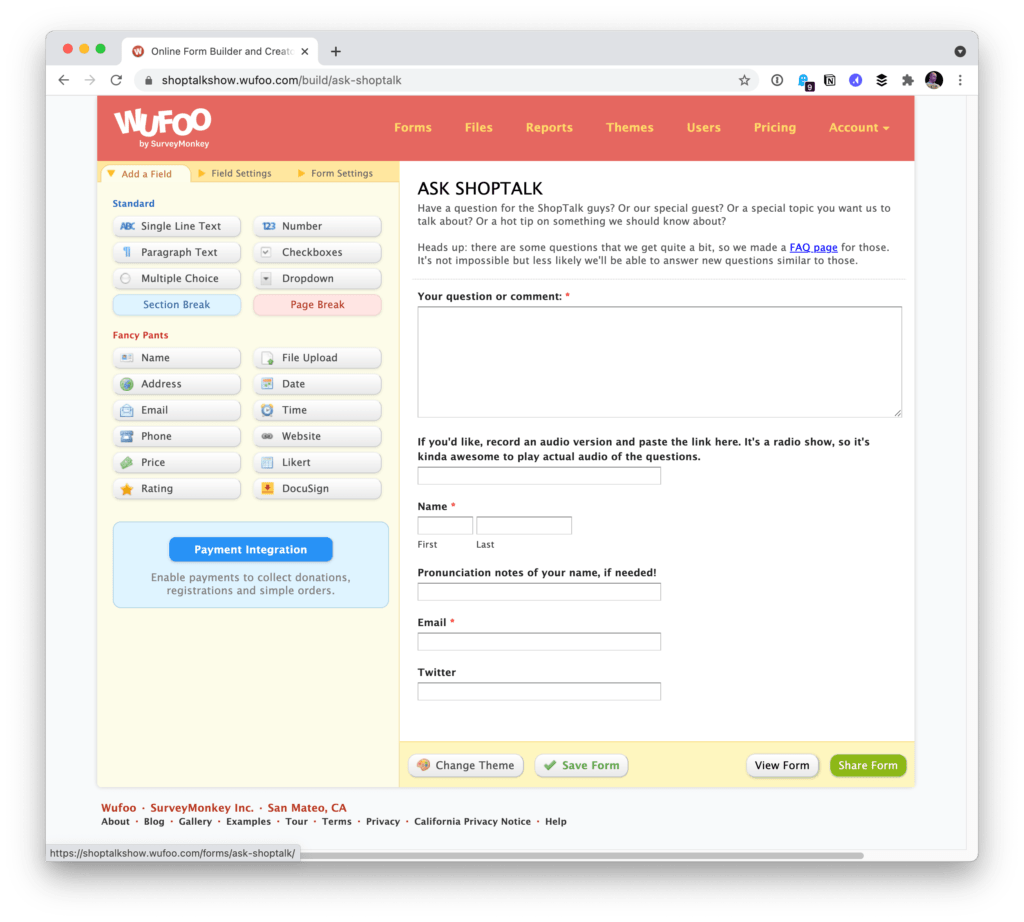Open the Pricing page

[x=775, y=127]
